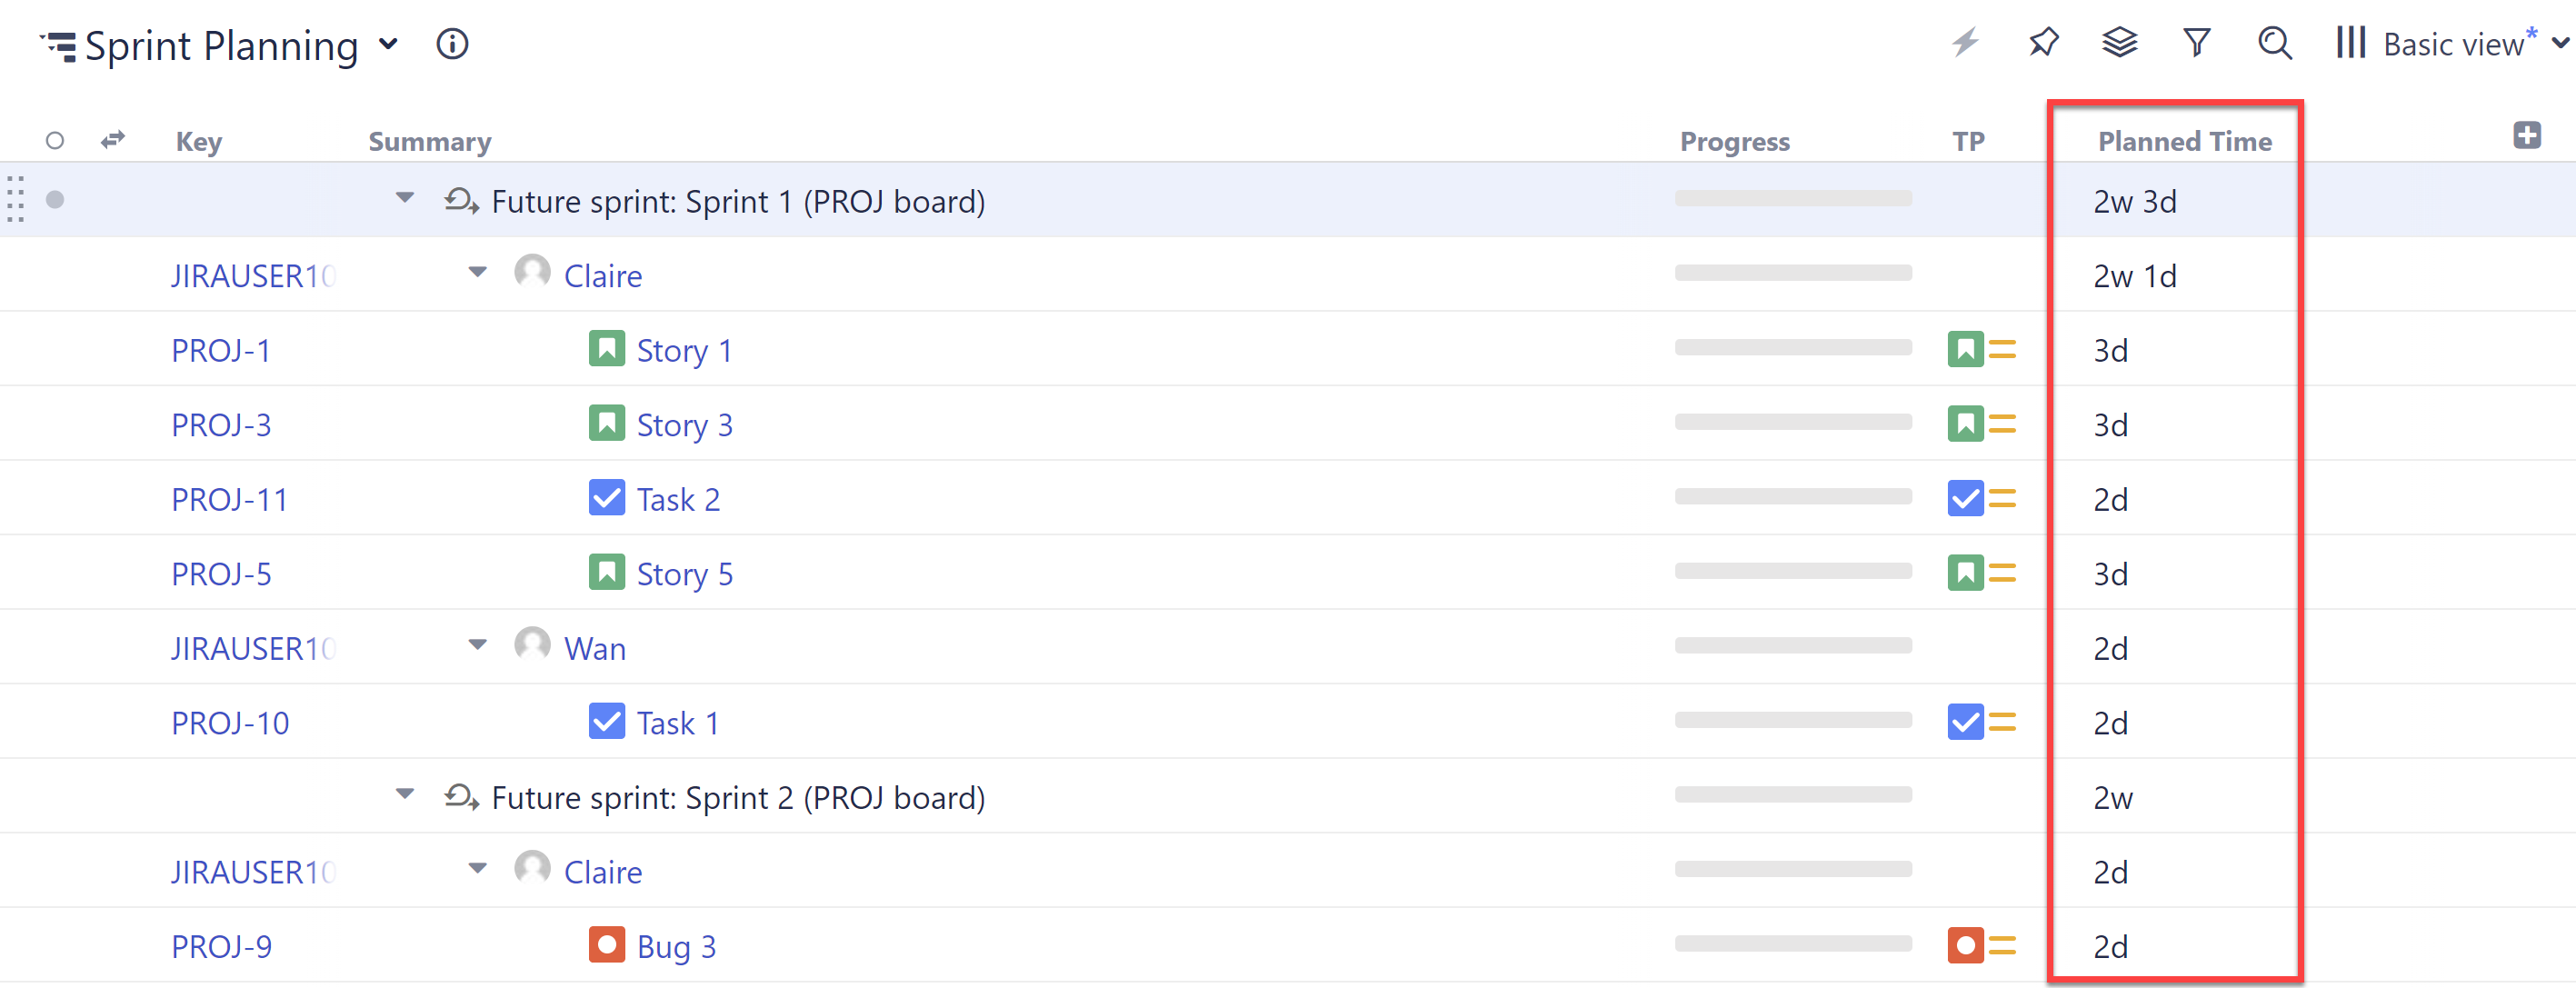This screenshot has height=988, width=2576.
Task: Collapse the Wan assignee group
Action: pyautogui.click(x=478, y=645)
